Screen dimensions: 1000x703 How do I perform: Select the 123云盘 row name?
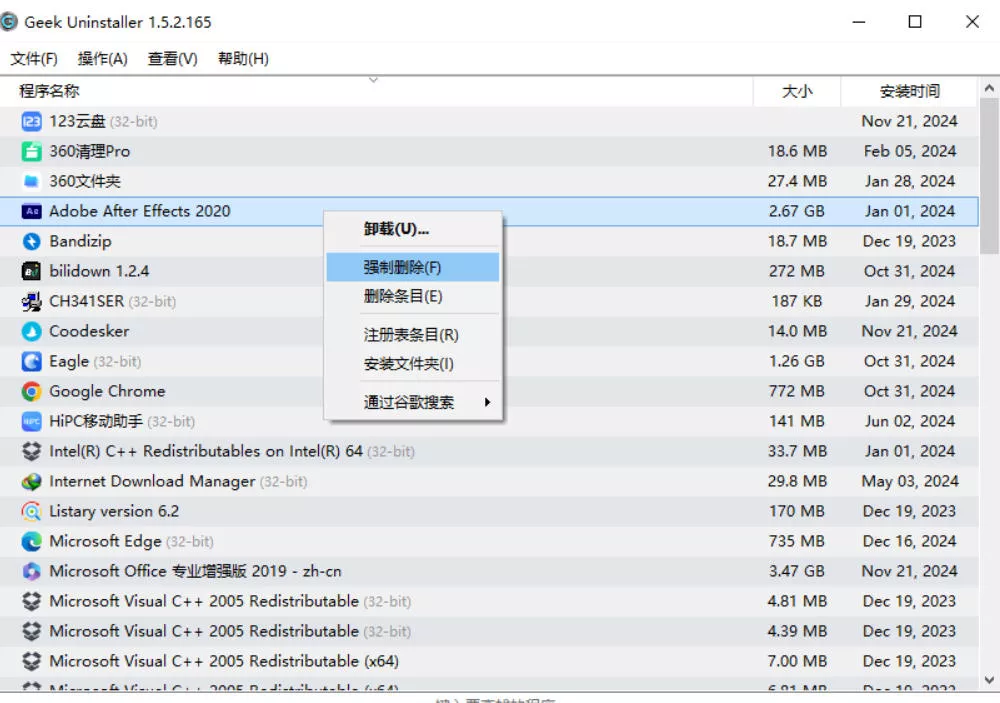tap(77, 121)
